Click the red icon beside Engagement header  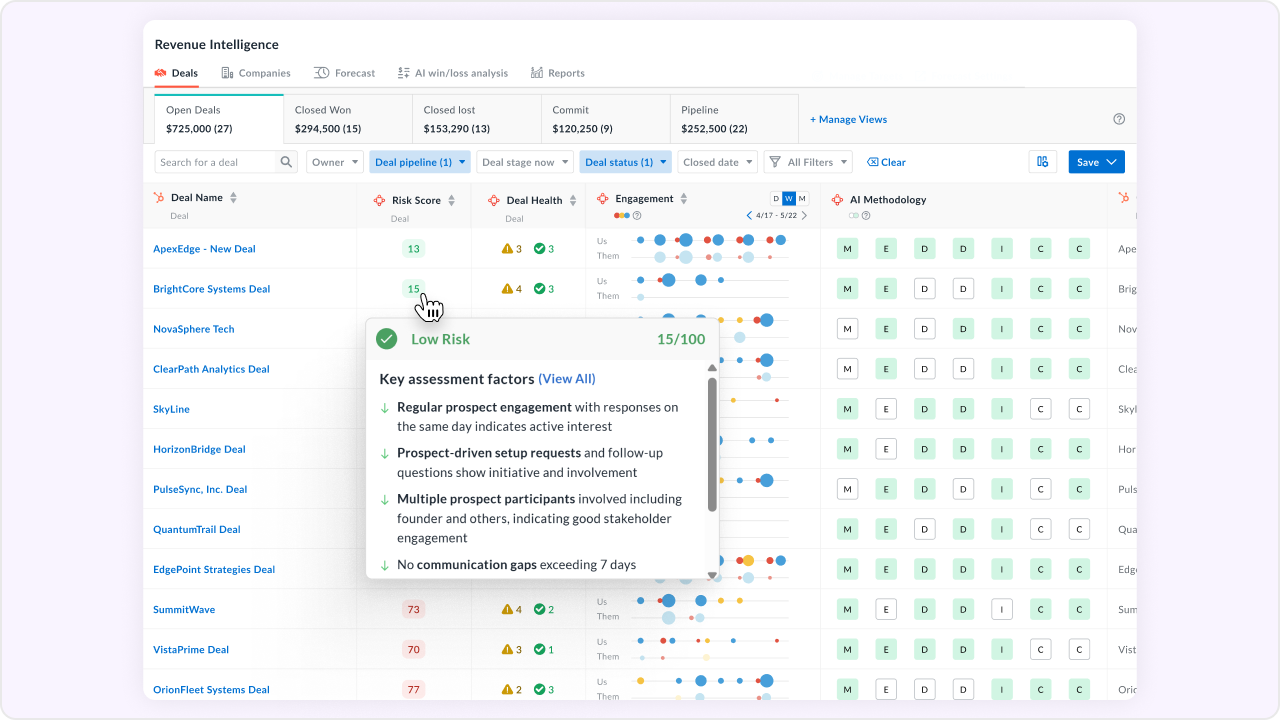pyautogui.click(x=603, y=199)
